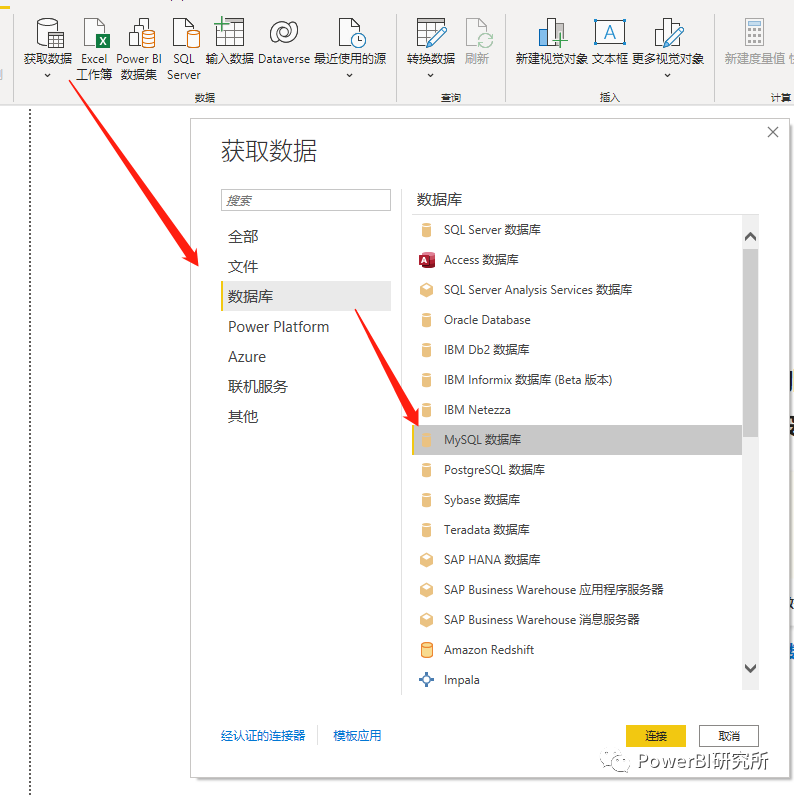Expand the 获取数据 dropdown arrow
Screen dimensions: 794x795
click(48, 76)
